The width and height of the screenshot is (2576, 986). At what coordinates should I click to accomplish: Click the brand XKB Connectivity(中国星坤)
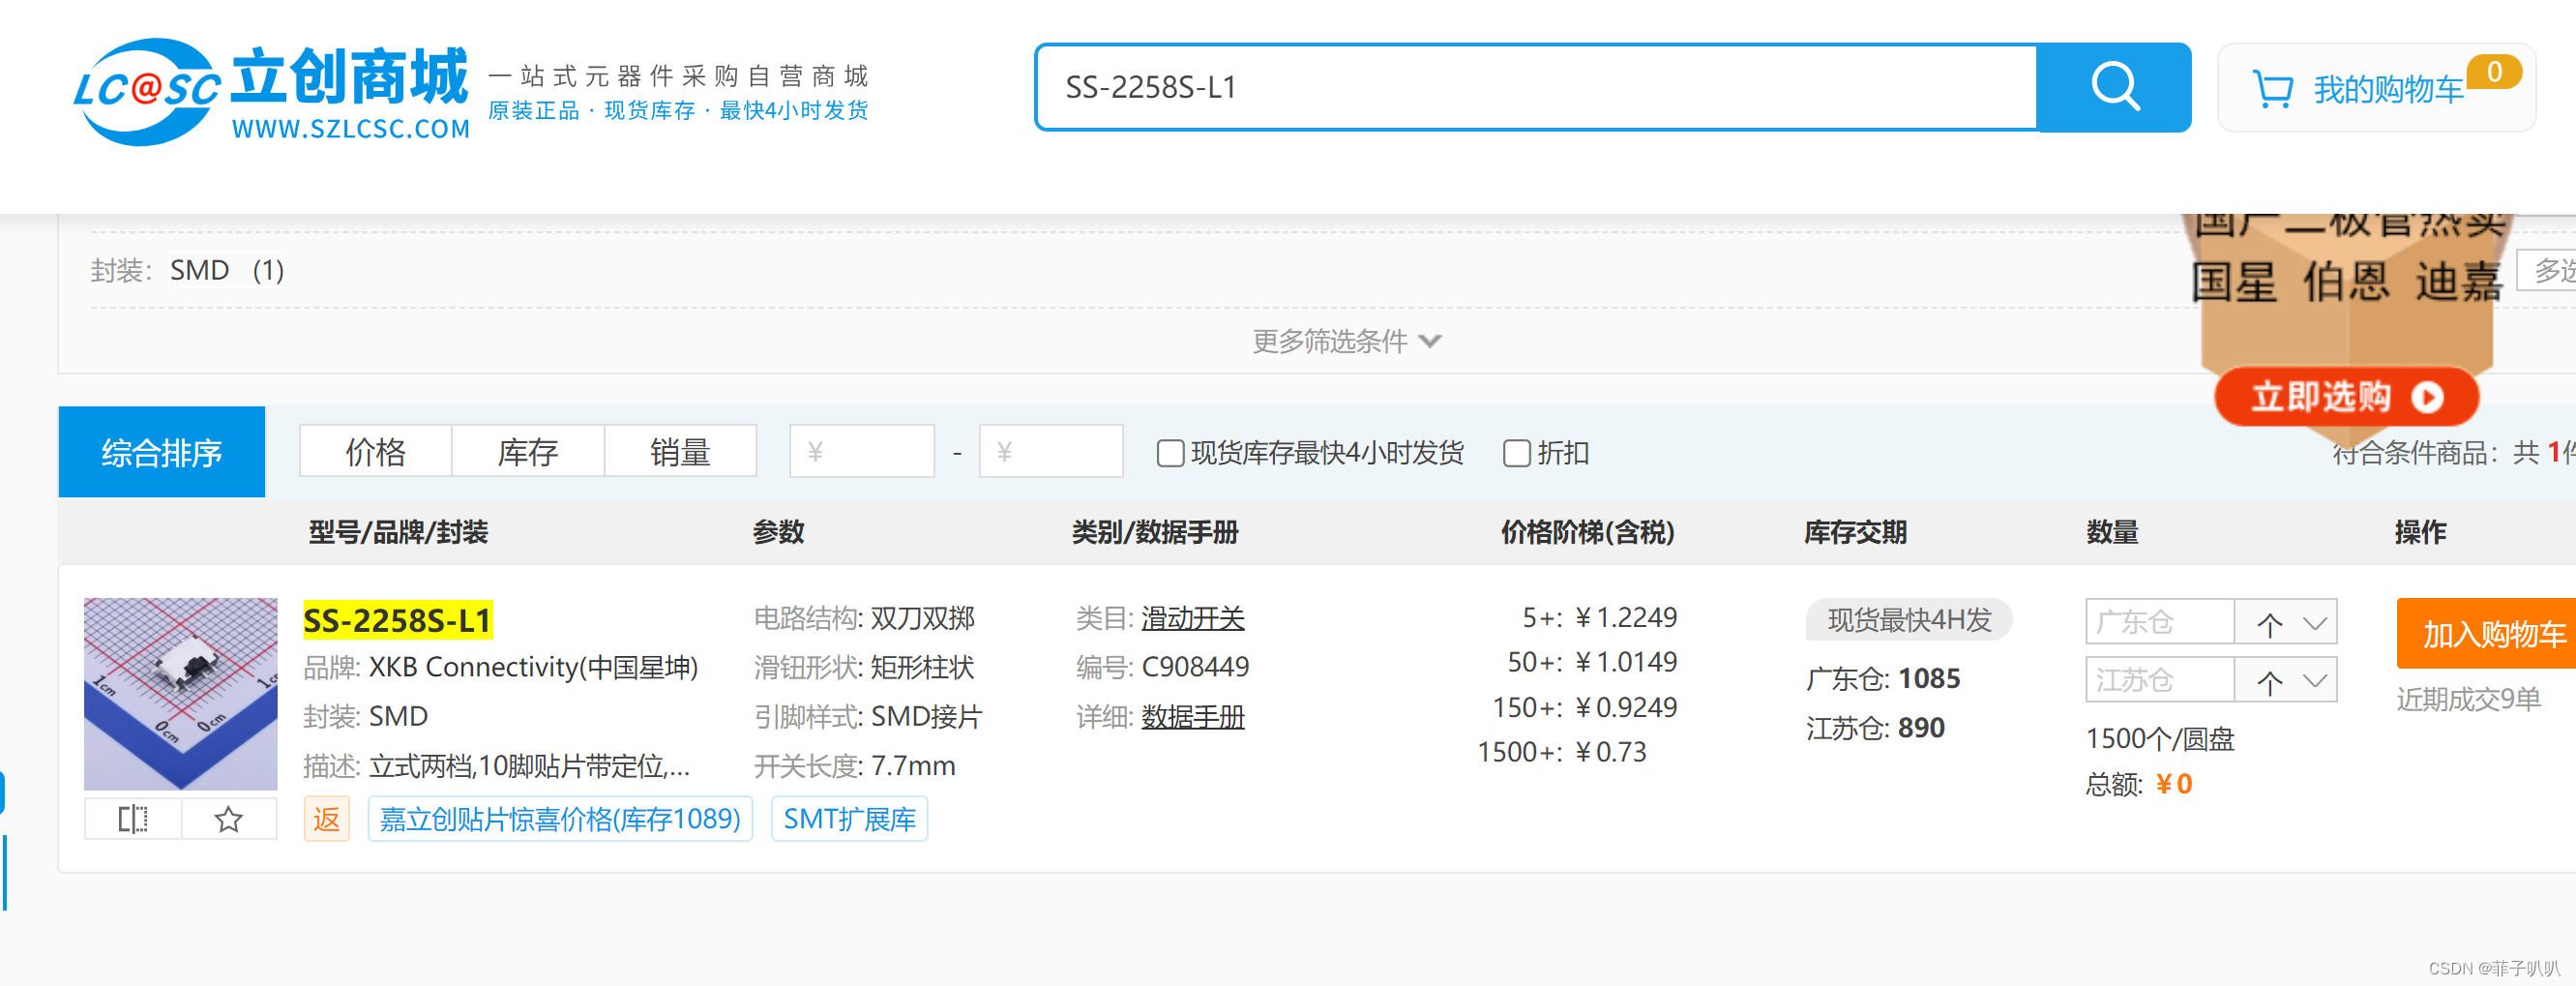[x=533, y=667]
